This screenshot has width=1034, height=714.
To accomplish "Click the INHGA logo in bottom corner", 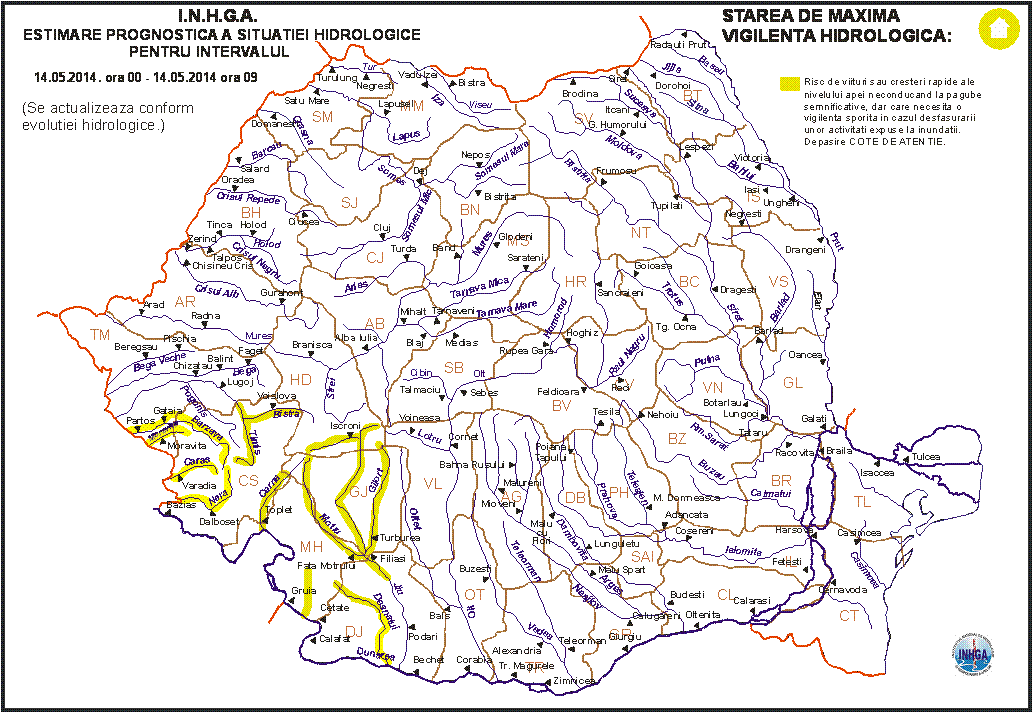I will point(973,654).
